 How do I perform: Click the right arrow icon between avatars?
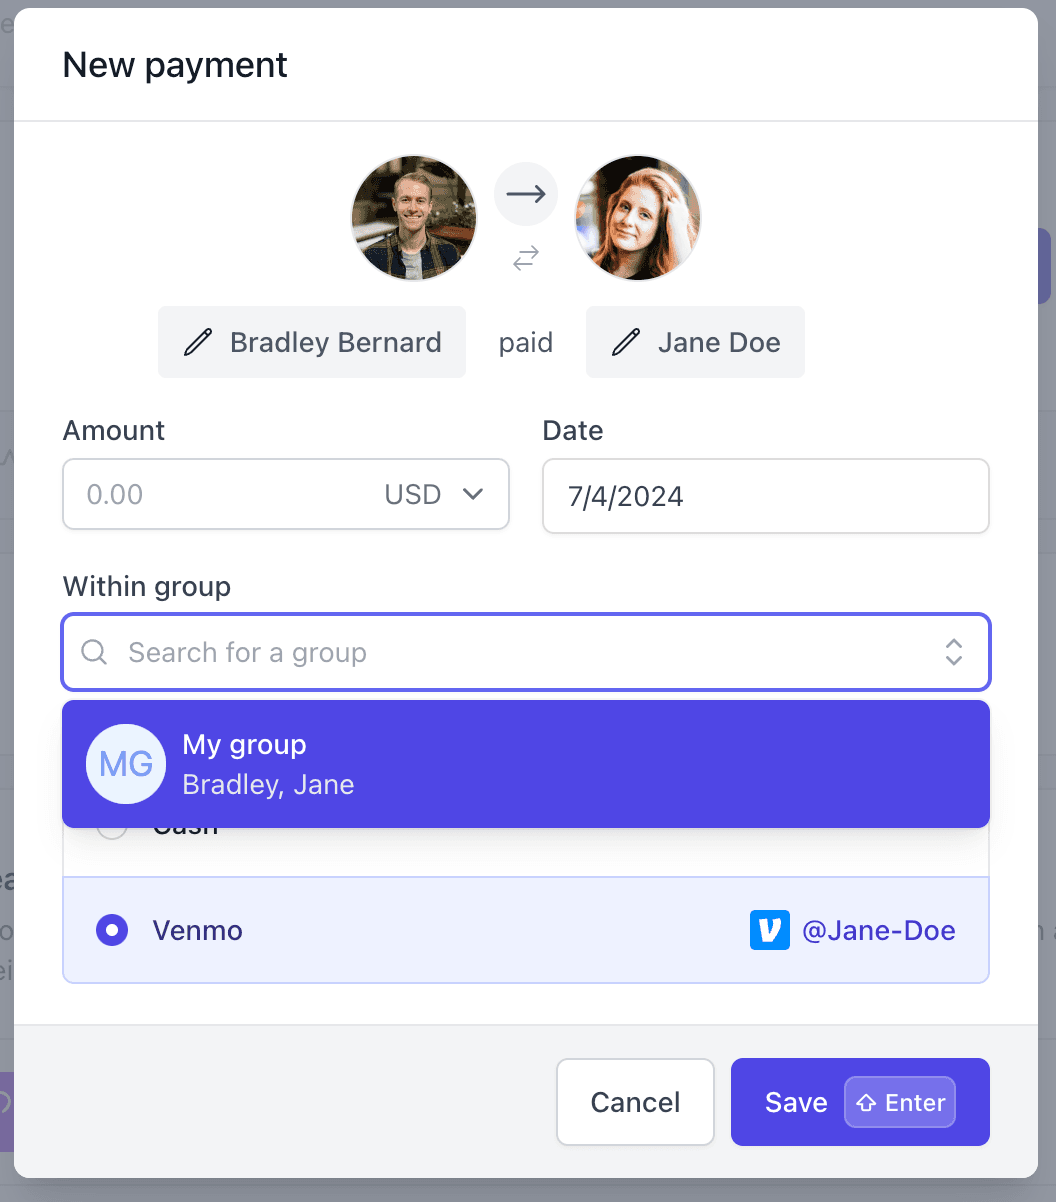coord(526,194)
